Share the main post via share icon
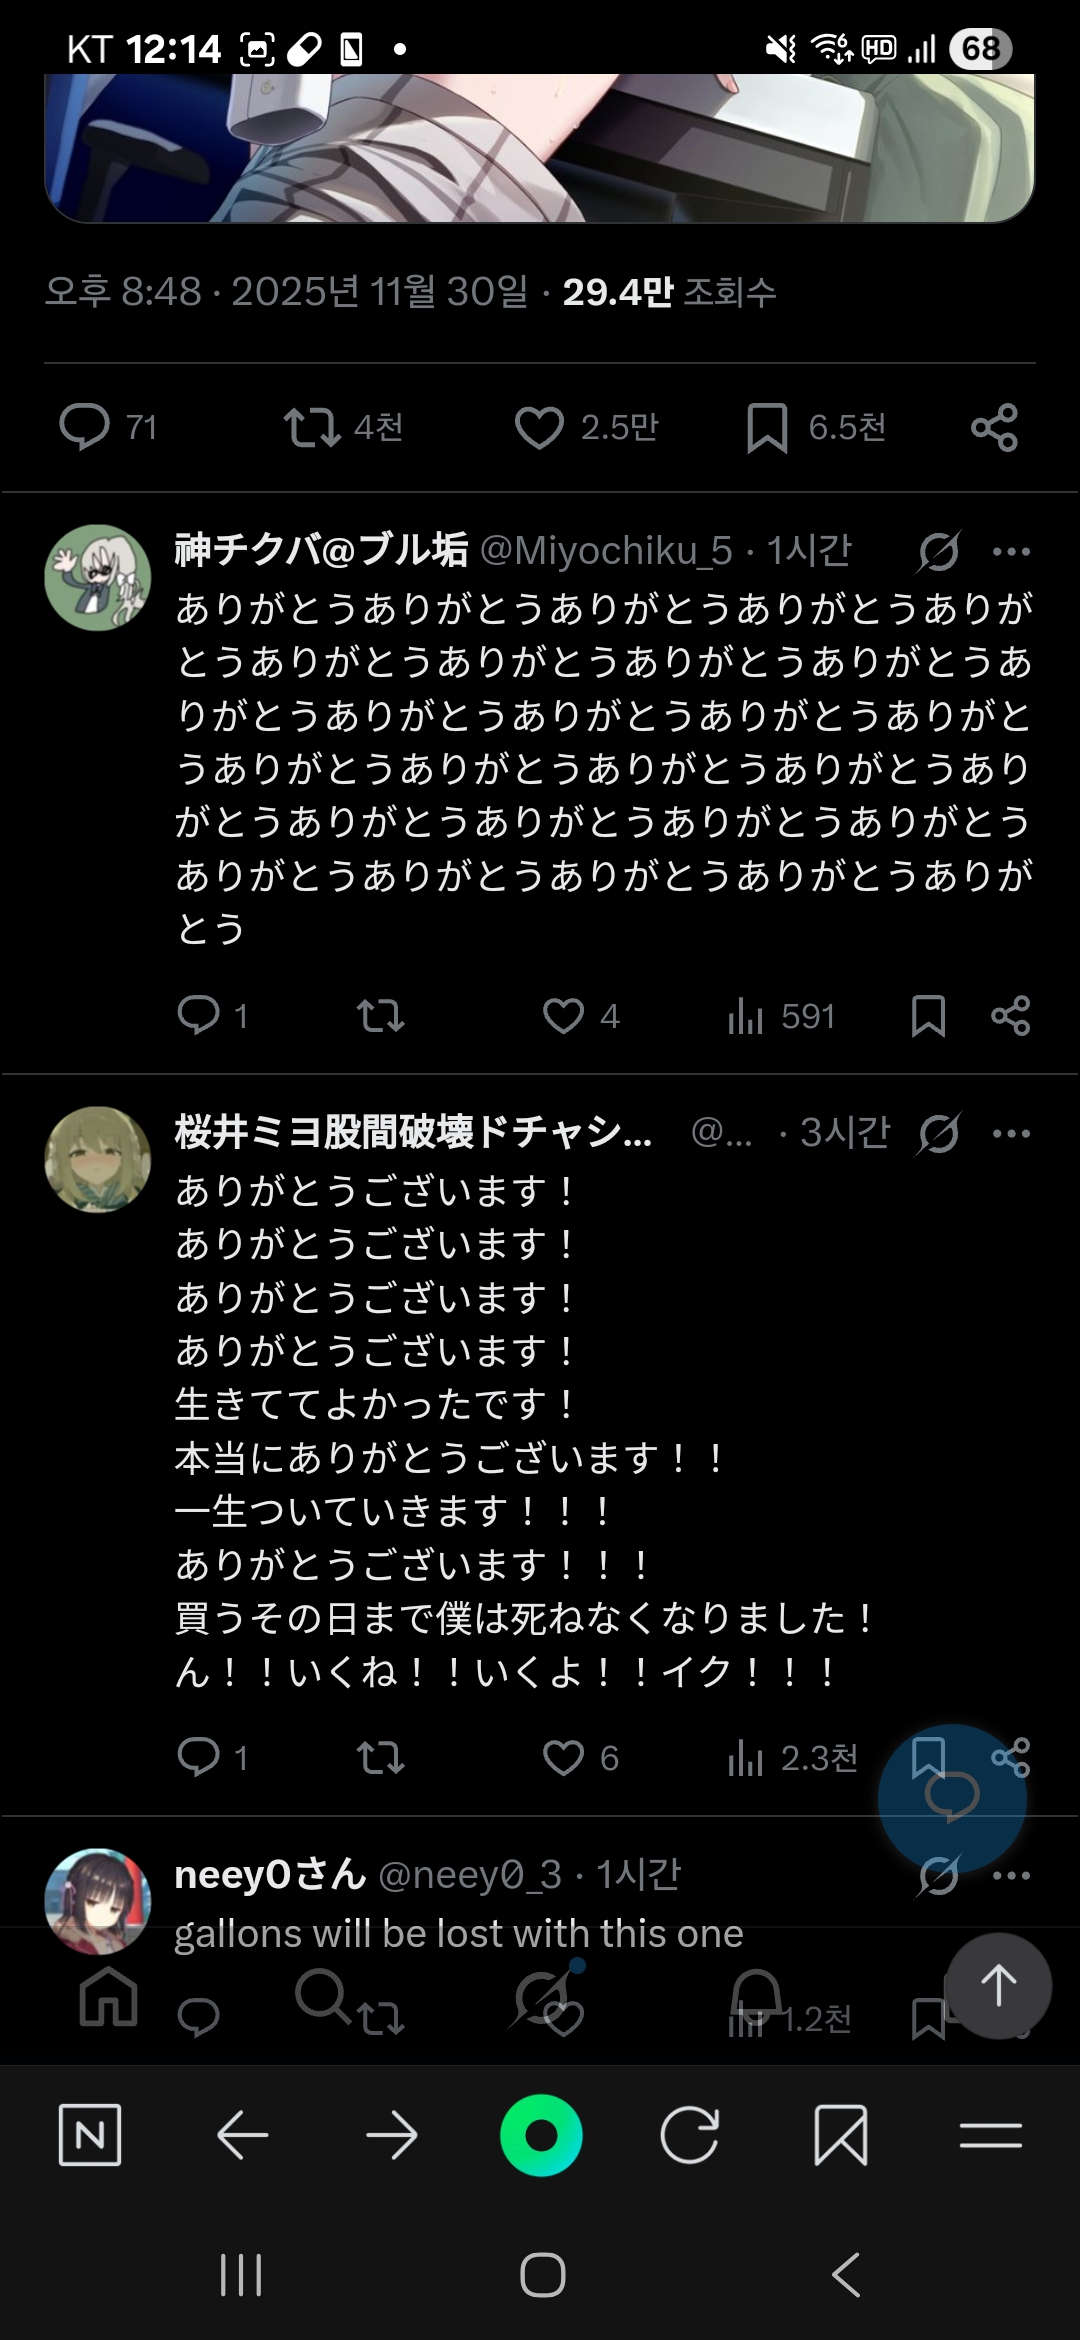The height and width of the screenshot is (2340, 1080). 994,428
